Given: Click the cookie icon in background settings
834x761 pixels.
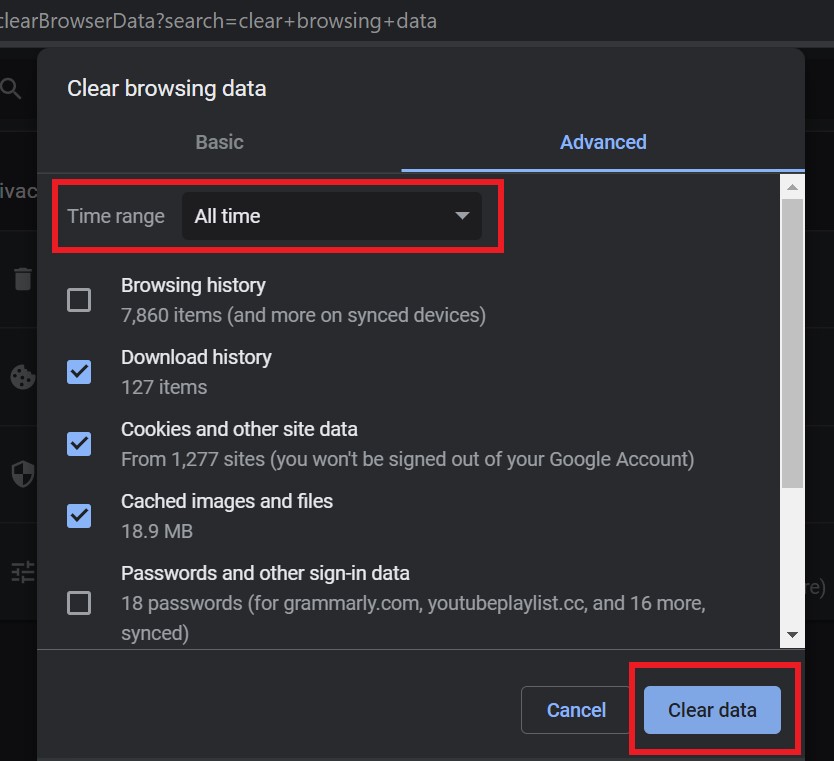Looking at the screenshot, I should (x=23, y=377).
